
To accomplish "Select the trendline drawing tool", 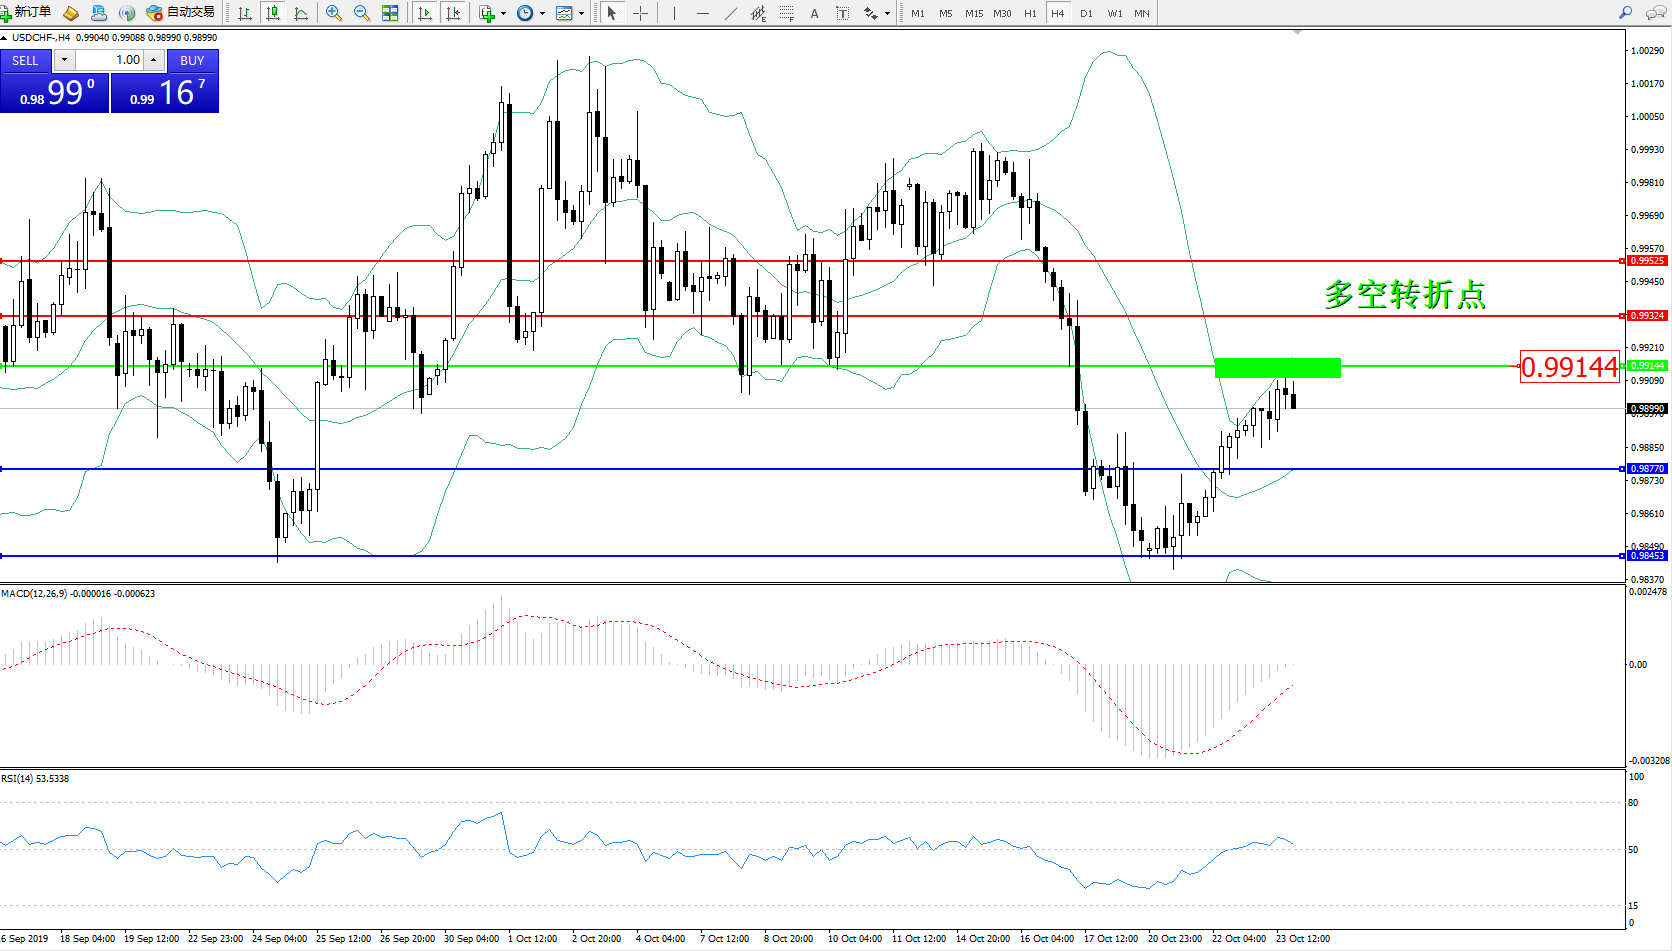I will pyautogui.click(x=731, y=13).
